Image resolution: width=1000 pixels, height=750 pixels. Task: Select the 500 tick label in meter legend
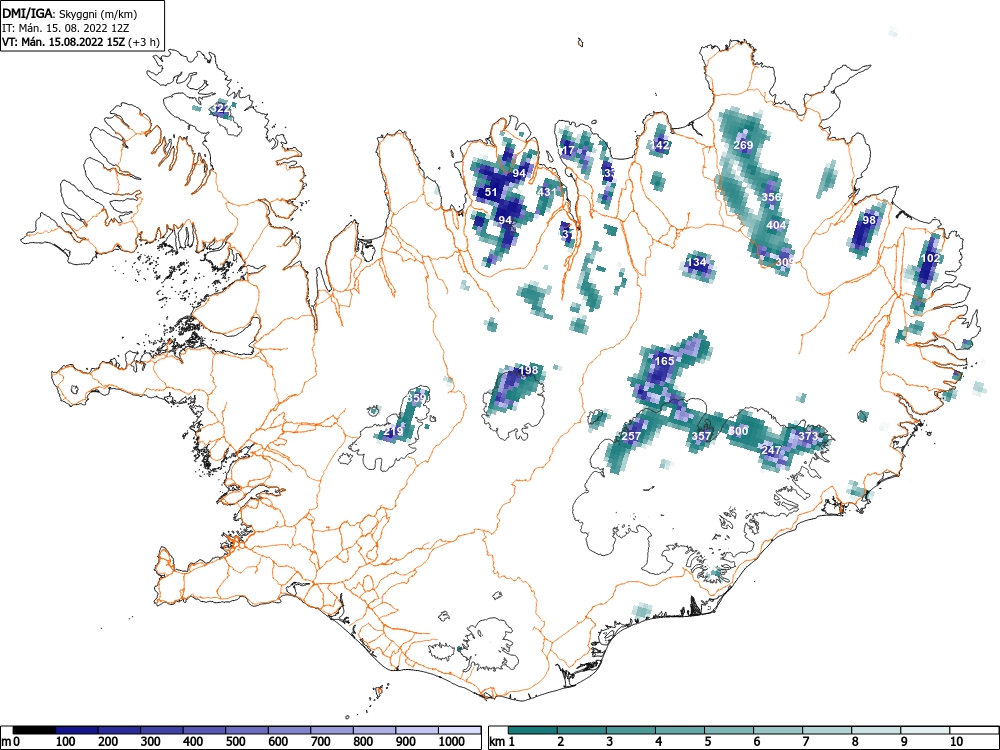click(235, 742)
